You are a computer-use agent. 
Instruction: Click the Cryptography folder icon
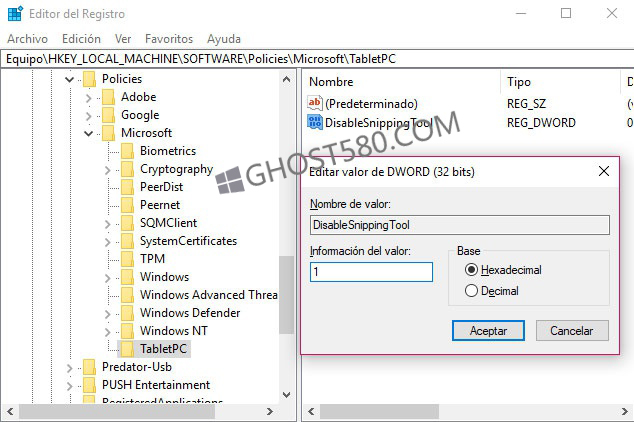coord(127,169)
